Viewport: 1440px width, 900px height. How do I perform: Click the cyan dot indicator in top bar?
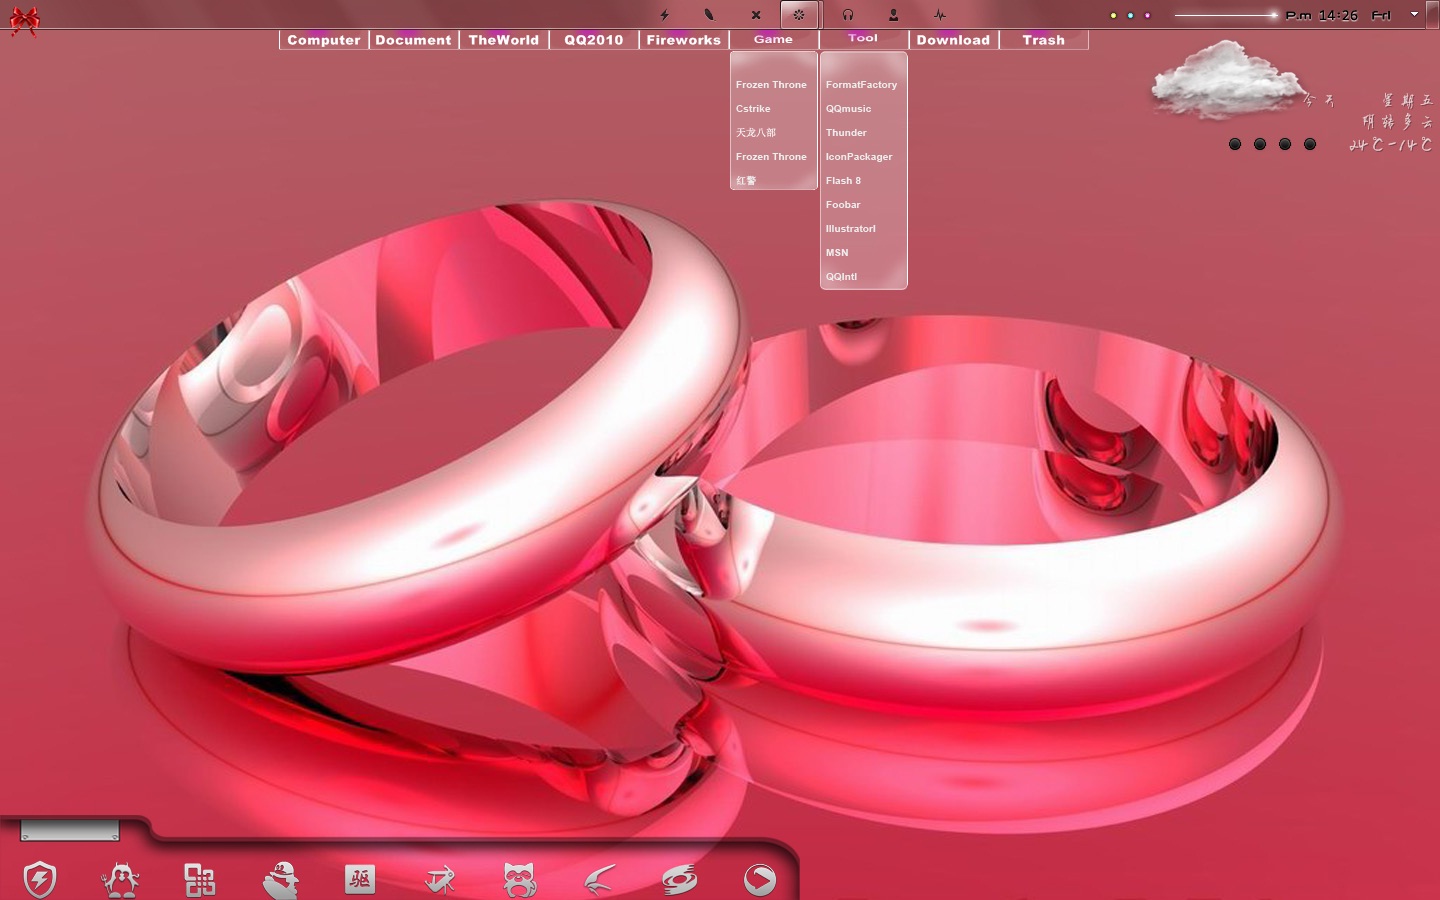pyautogui.click(x=1130, y=15)
